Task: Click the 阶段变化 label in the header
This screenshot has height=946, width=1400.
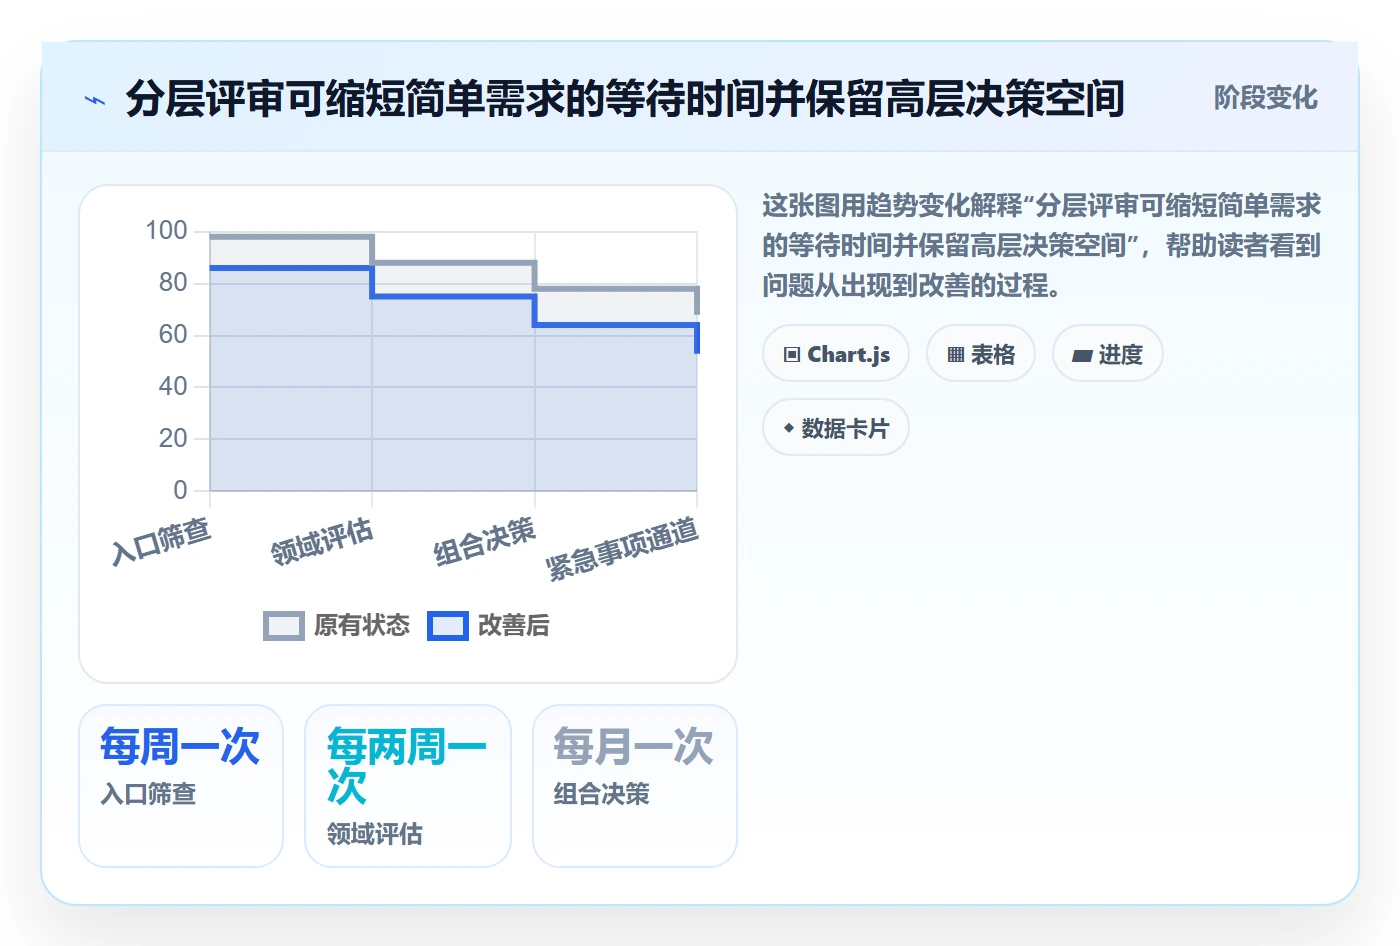Action: click(1265, 98)
